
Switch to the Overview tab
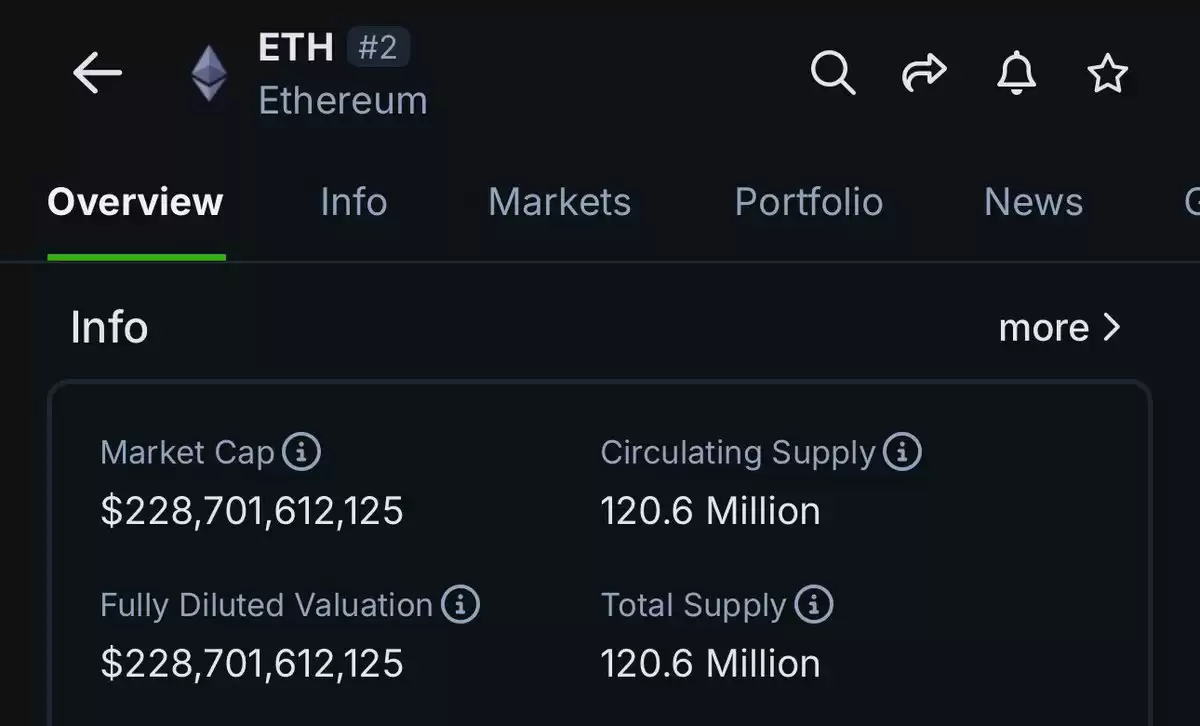tap(135, 202)
